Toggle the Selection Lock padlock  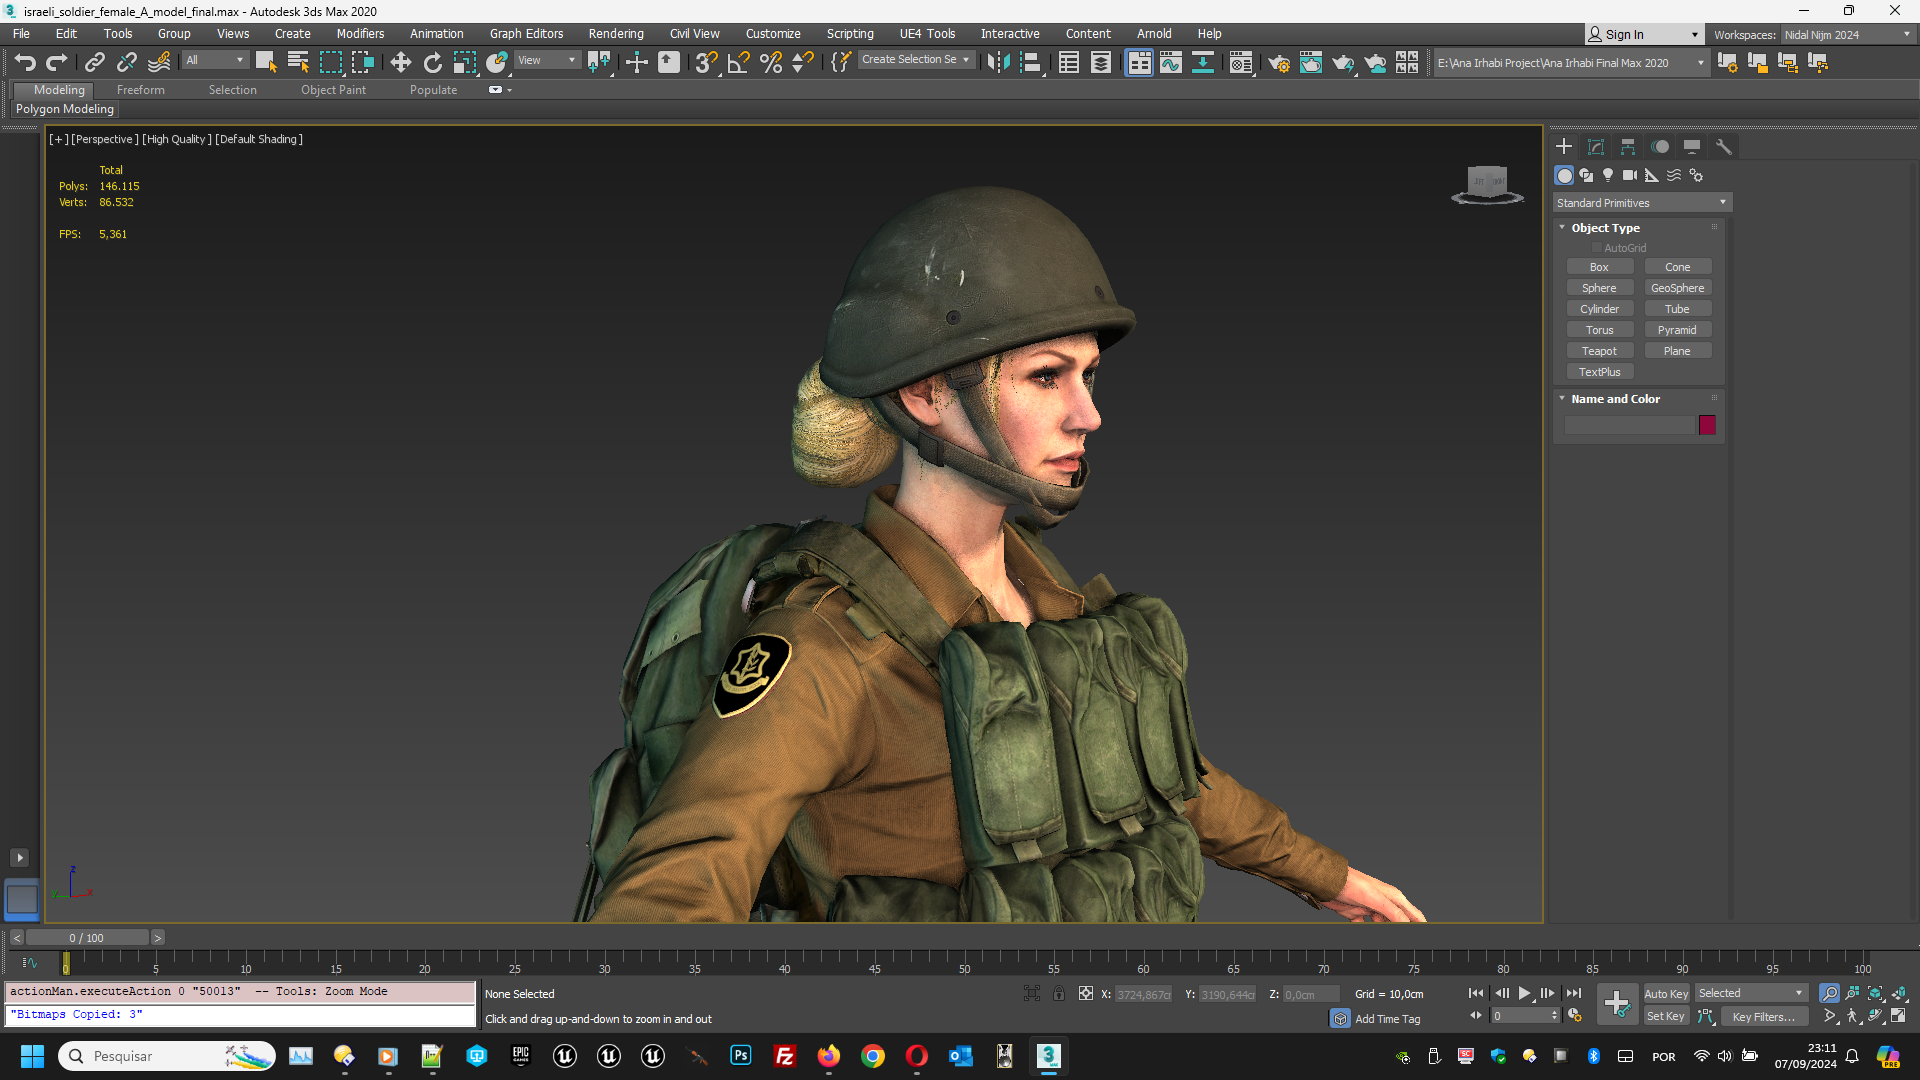(1058, 993)
